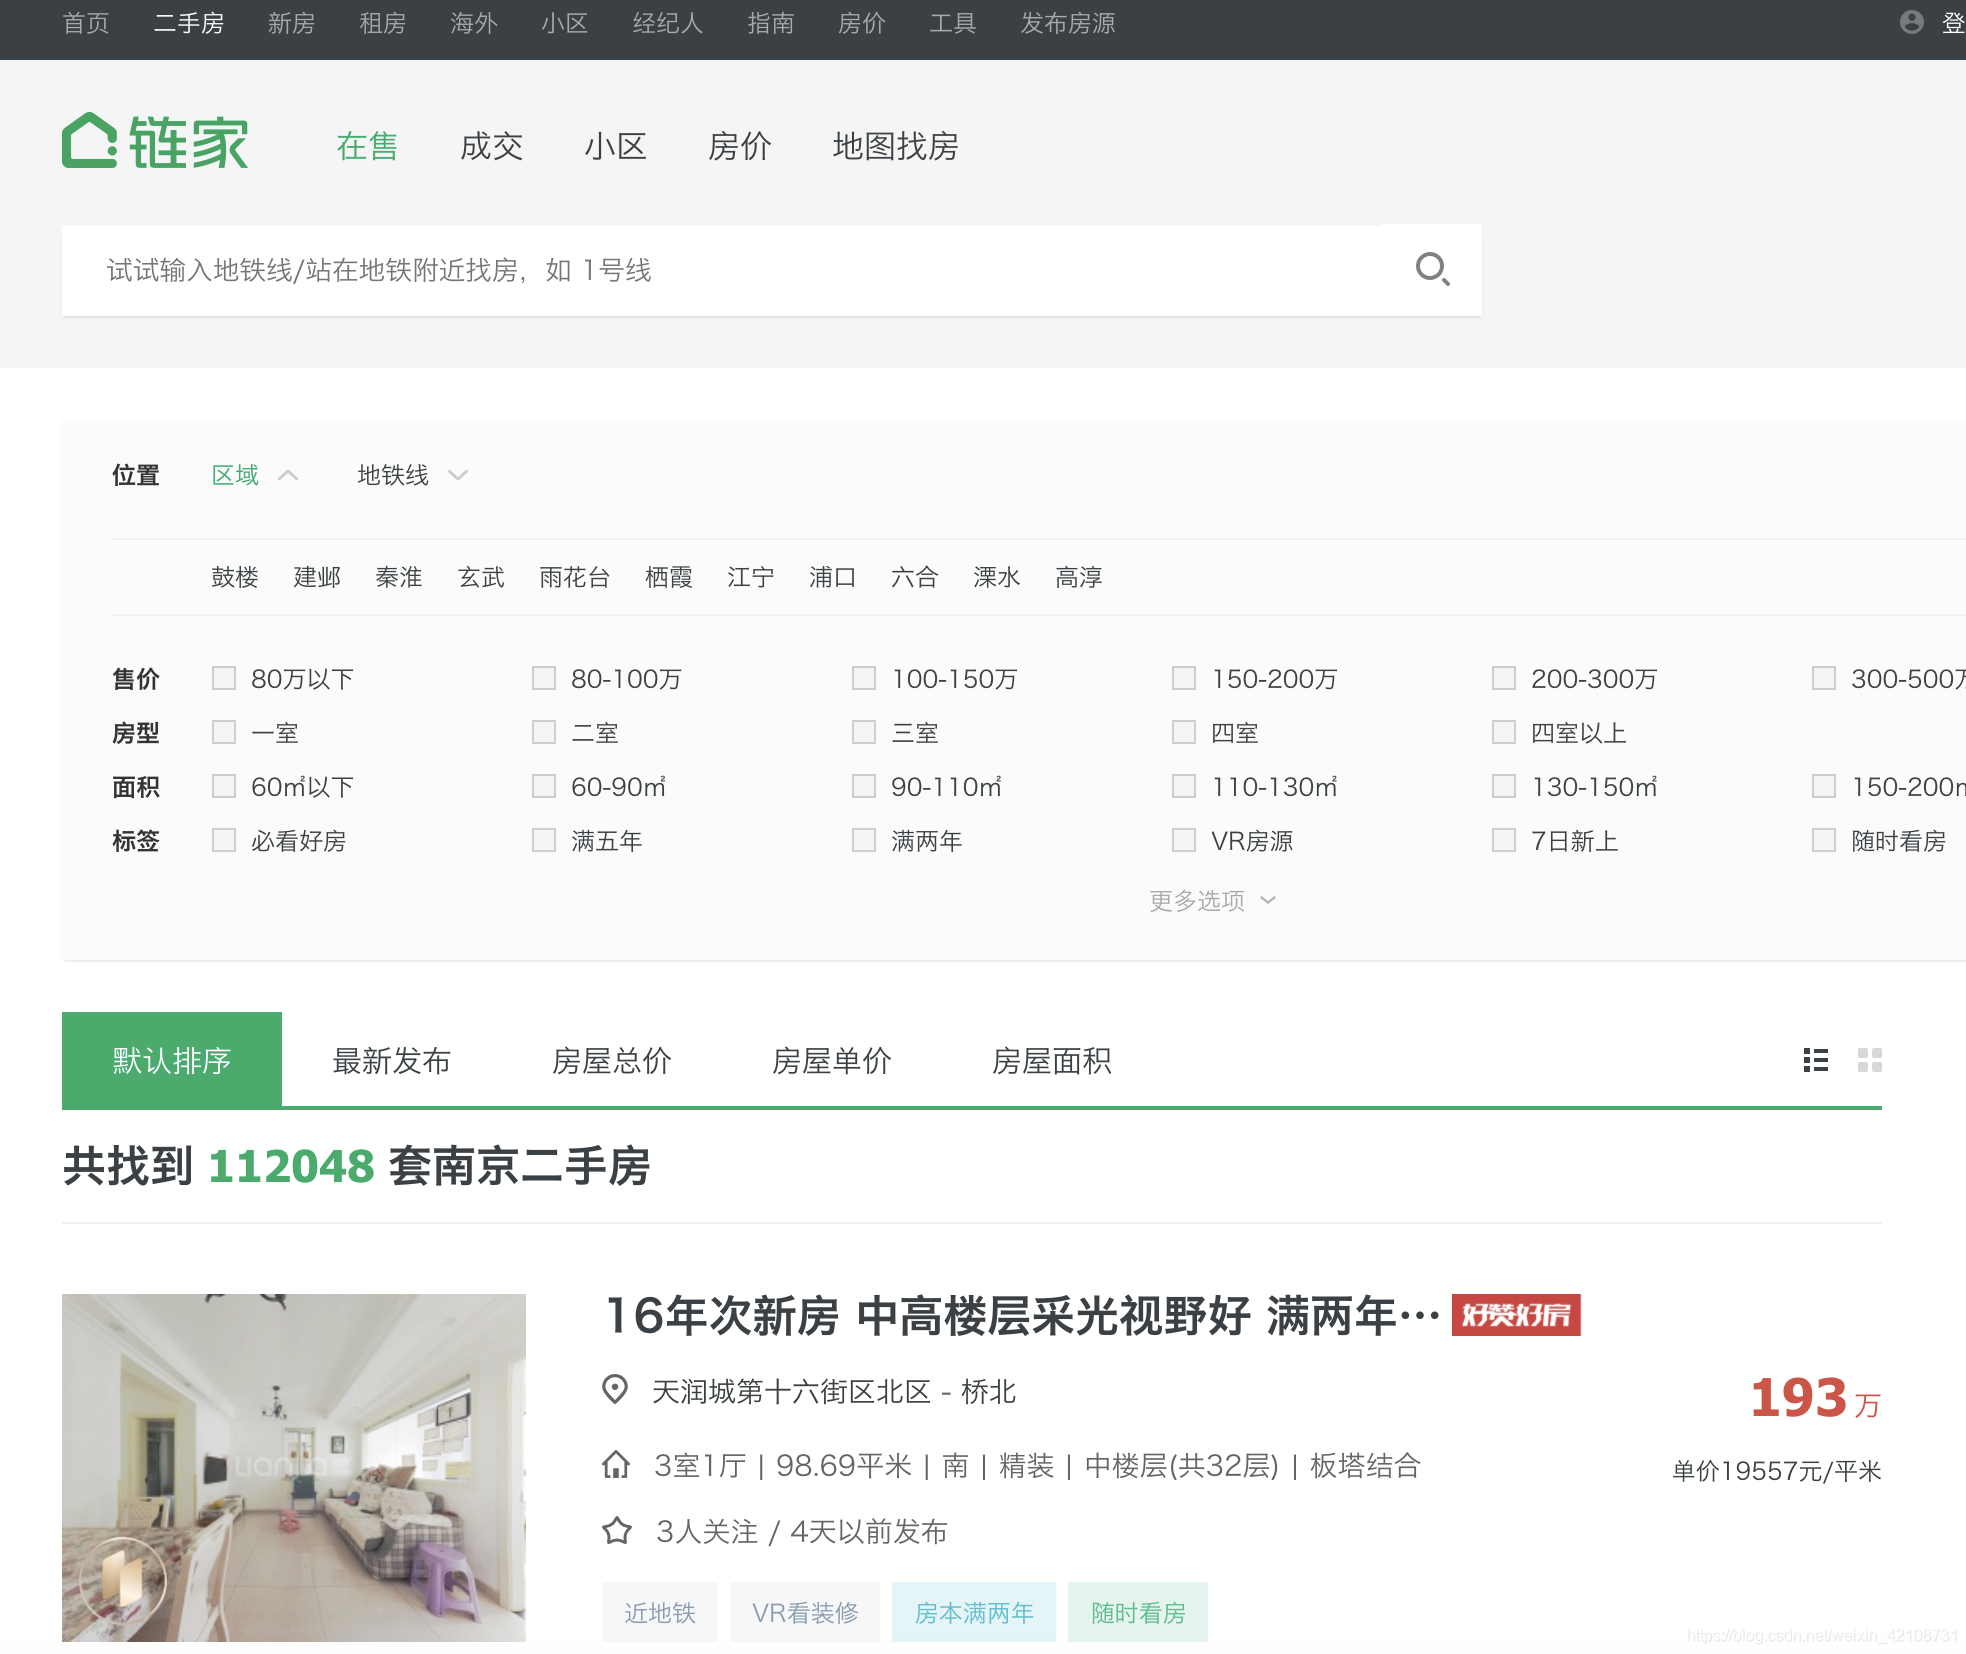The height and width of the screenshot is (1654, 1966).
Task: Click the red 好赞好房 badge
Action: click(1516, 1316)
